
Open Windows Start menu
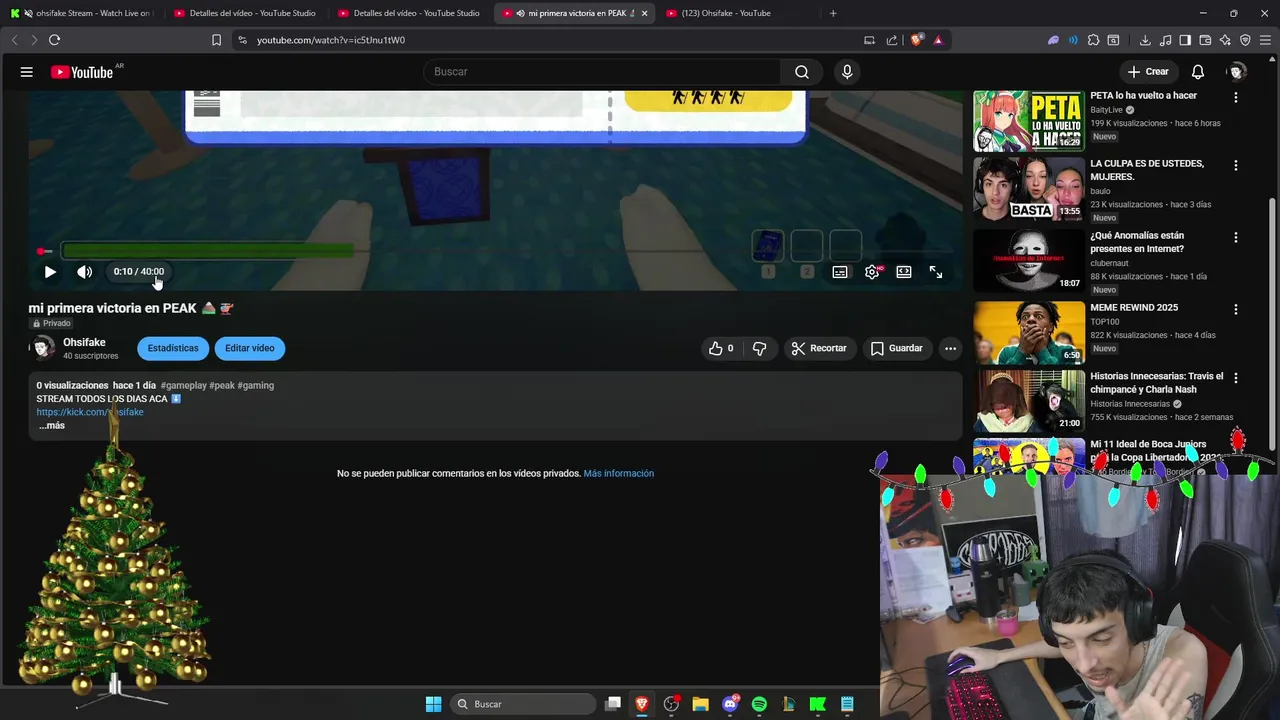433,704
